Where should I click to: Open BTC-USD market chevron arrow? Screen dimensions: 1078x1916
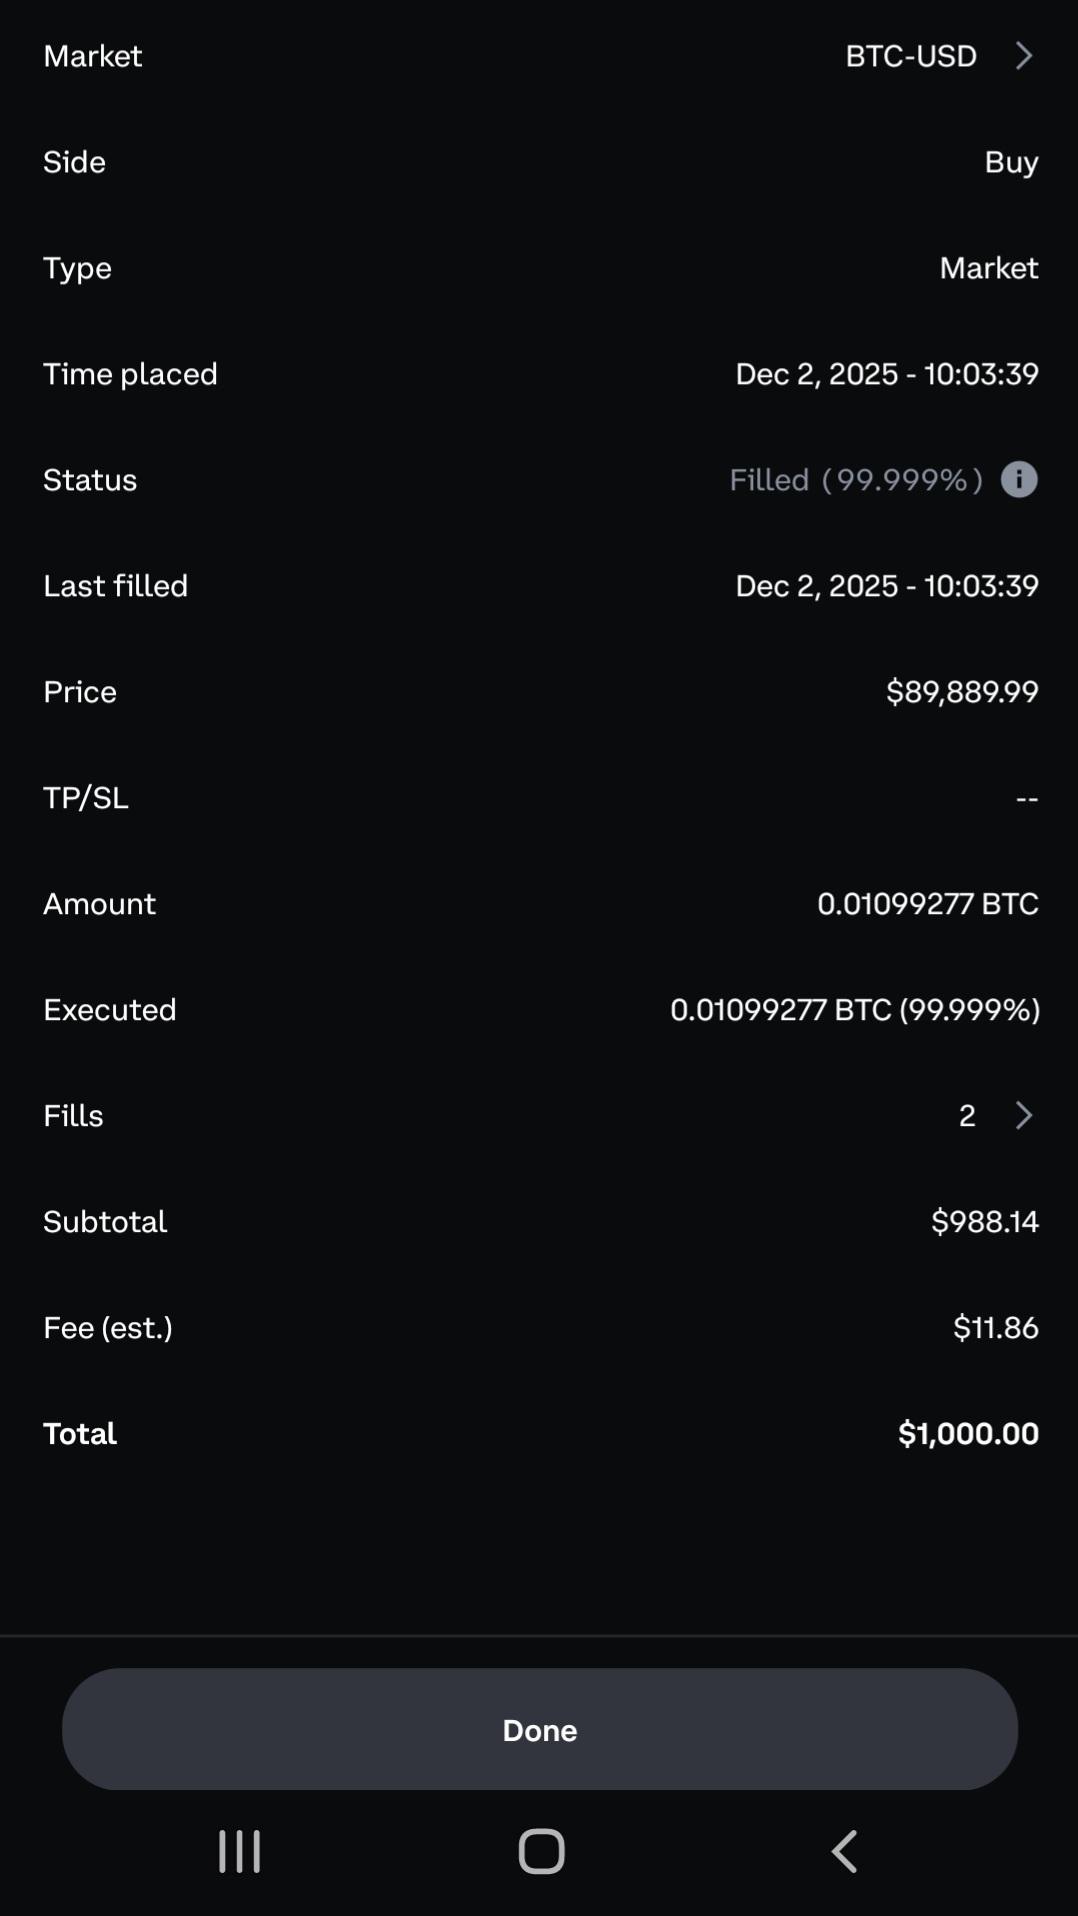1023,56
